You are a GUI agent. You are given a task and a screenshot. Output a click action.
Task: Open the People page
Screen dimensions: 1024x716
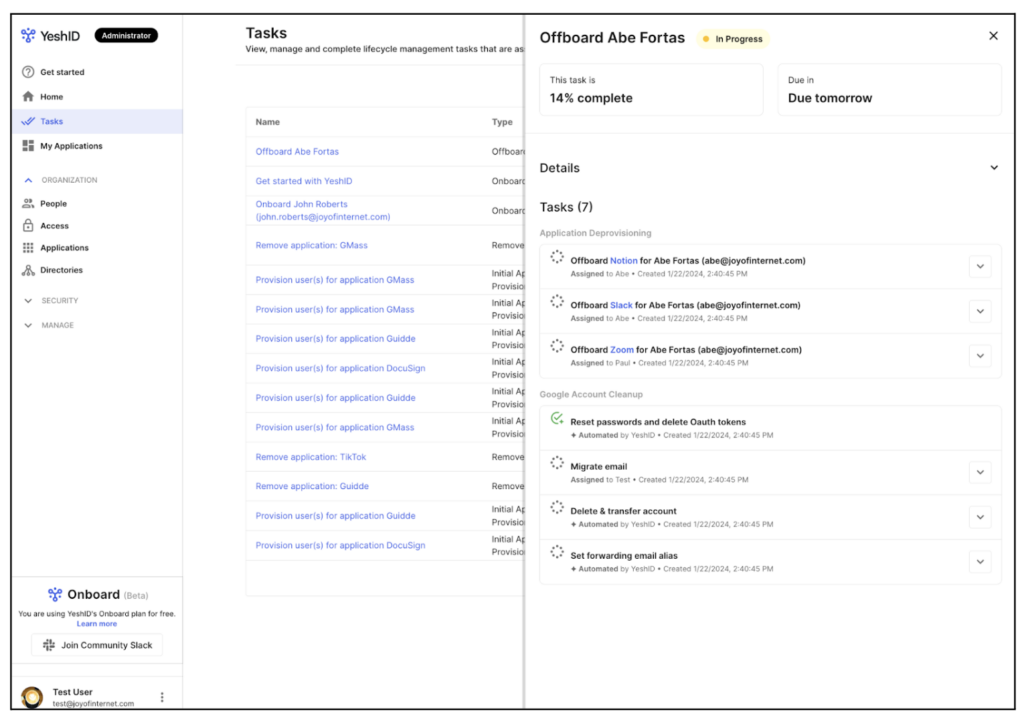97,203
